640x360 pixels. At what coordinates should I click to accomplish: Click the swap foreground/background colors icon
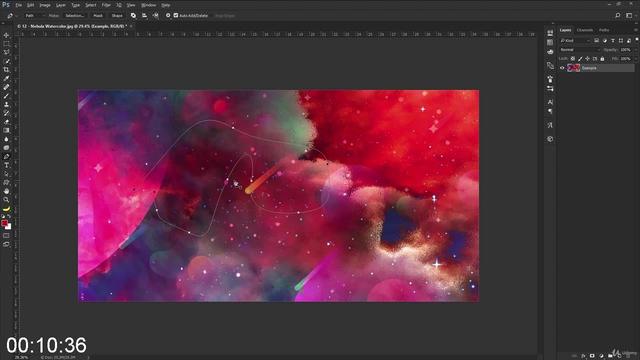tap(10, 216)
